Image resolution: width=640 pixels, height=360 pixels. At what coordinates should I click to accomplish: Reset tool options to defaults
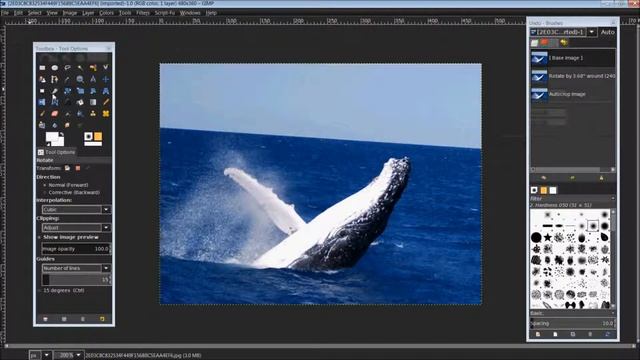pos(102,319)
